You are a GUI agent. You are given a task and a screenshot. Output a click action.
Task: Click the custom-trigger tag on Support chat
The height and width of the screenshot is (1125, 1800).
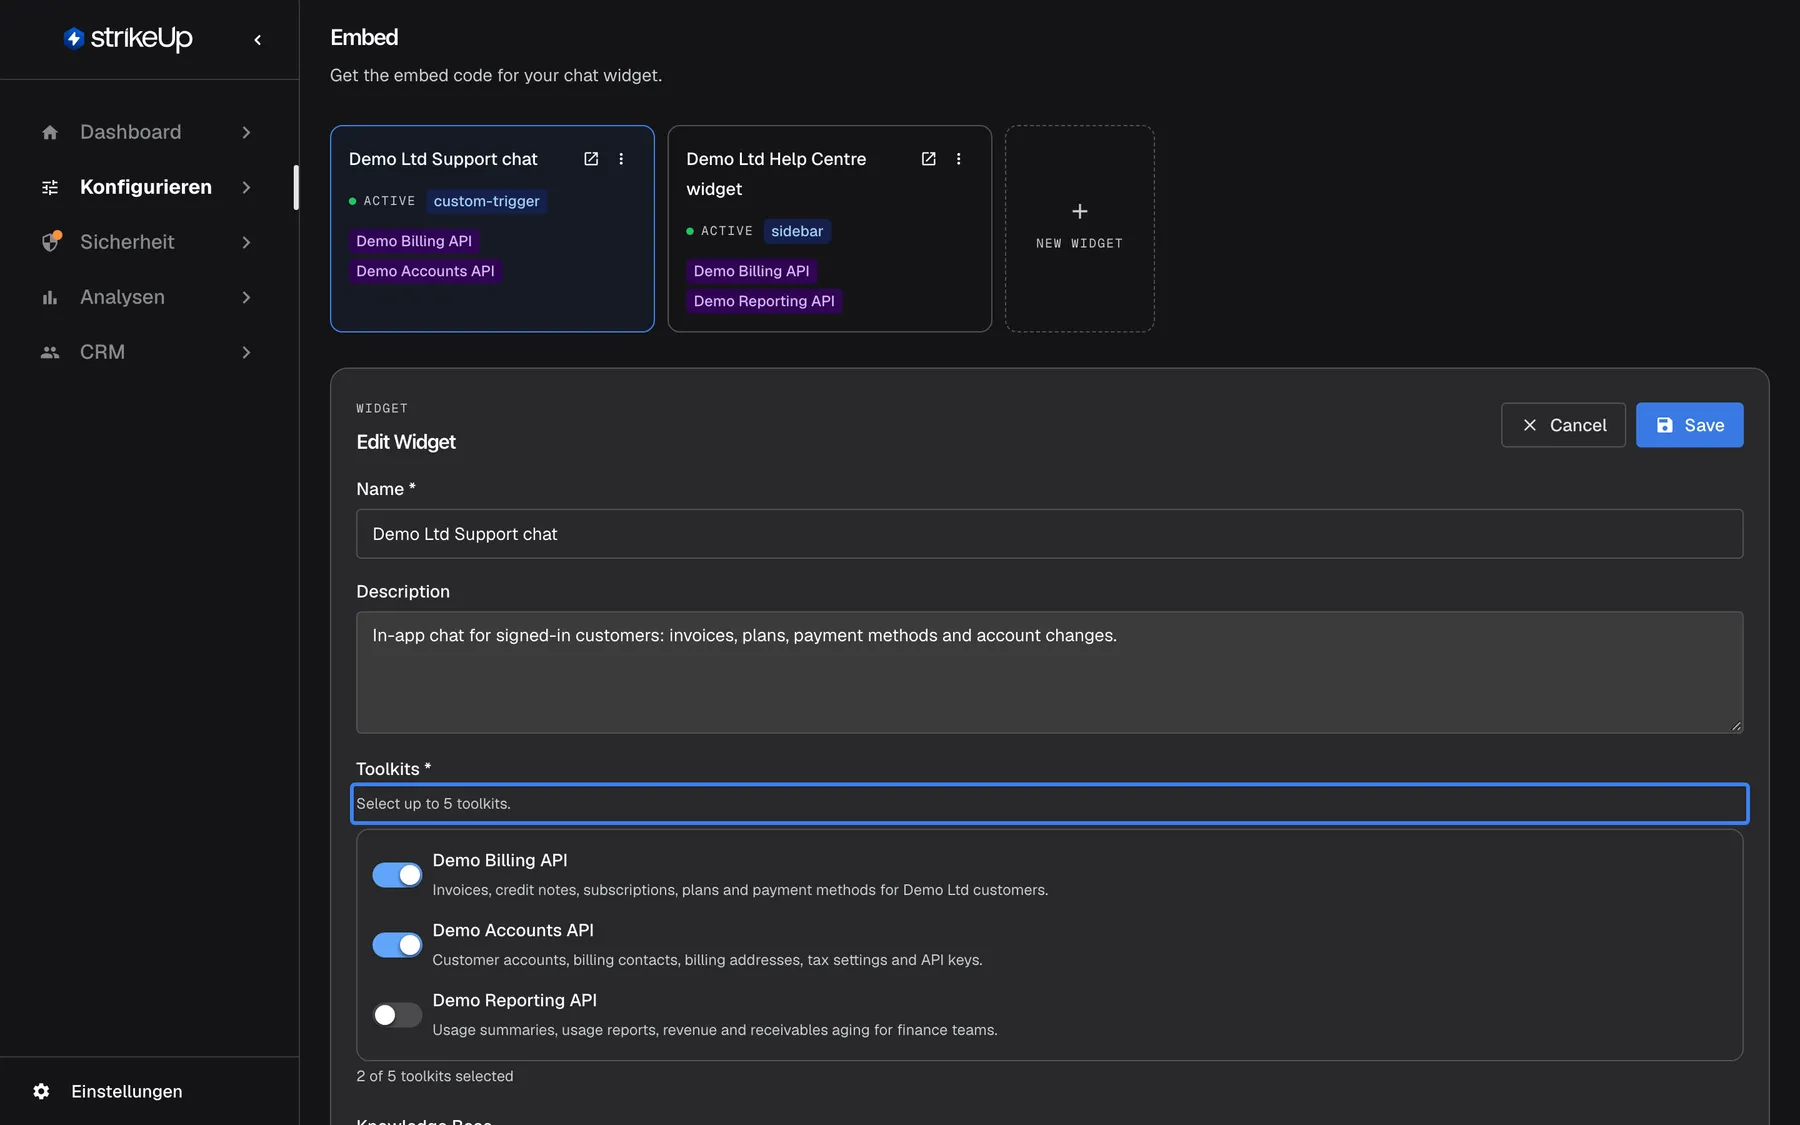tap(486, 201)
